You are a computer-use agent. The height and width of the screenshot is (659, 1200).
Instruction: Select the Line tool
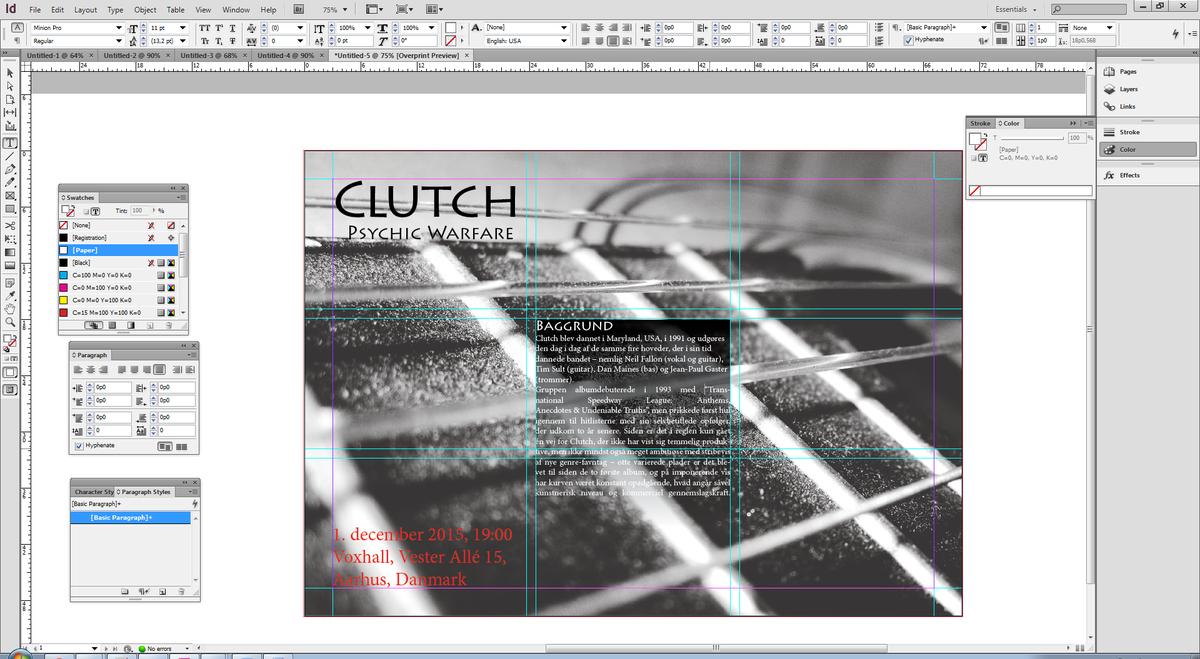point(10,157)
